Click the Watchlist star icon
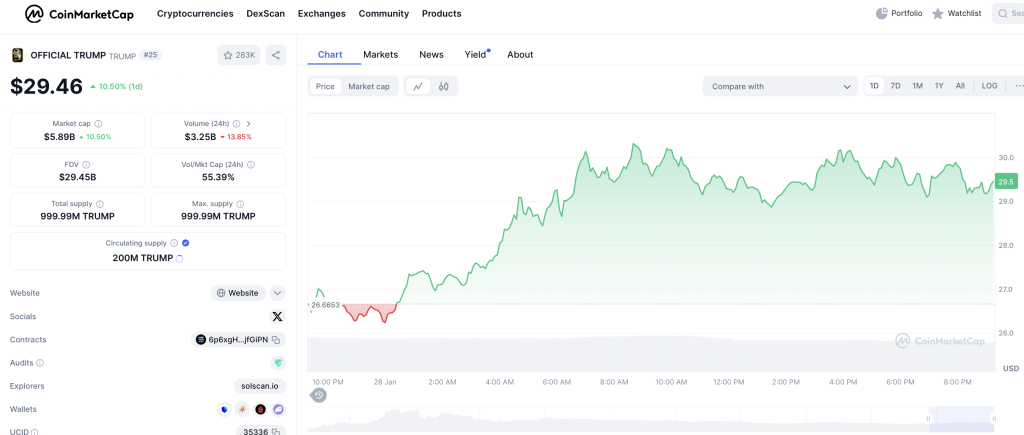This screenshot has height=435, width=1024. (938, 14)
